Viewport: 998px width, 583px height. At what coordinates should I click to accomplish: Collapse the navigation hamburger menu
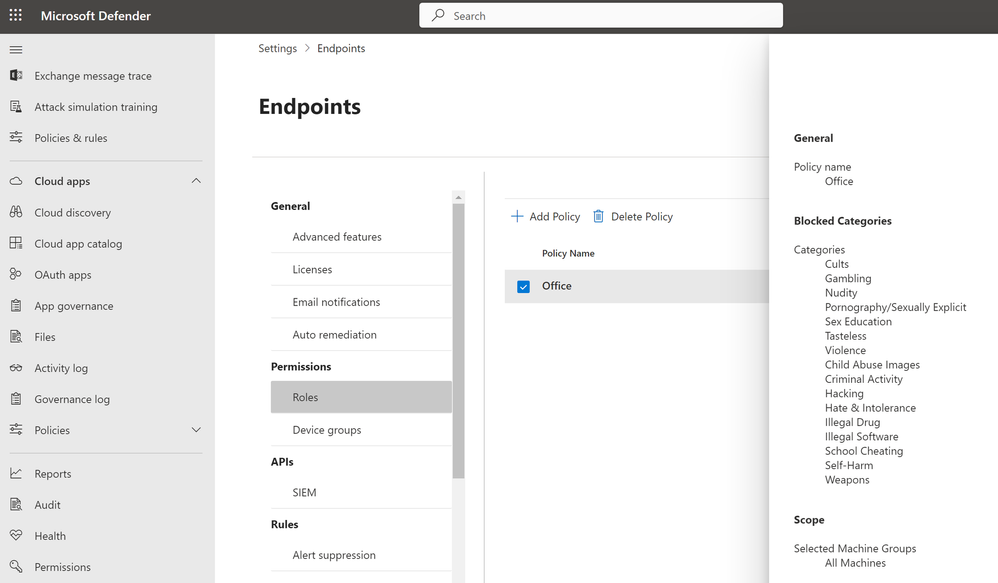[15, 50]
